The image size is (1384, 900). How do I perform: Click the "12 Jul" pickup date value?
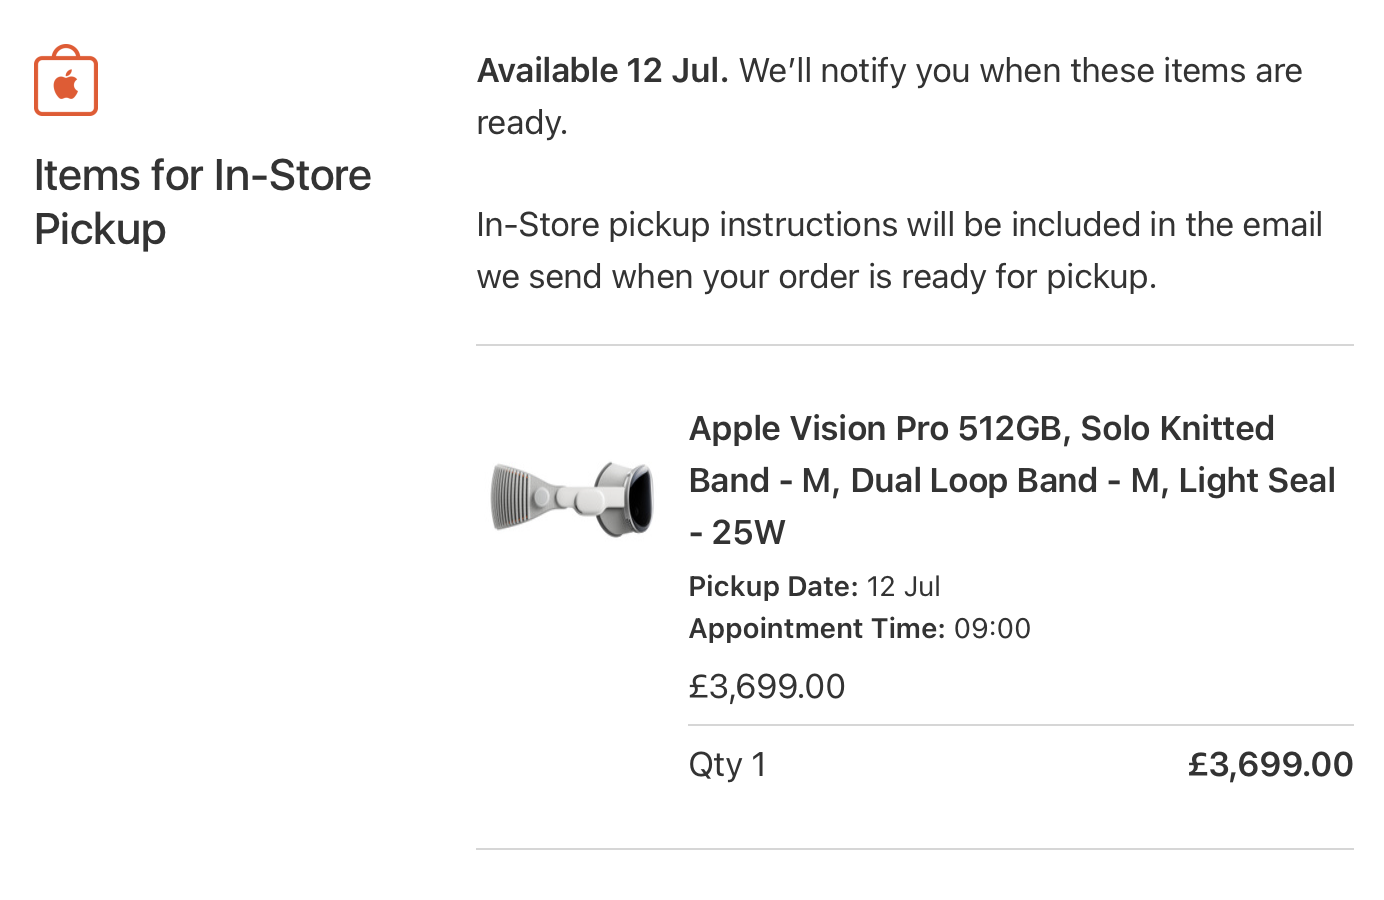coord(903,587)
